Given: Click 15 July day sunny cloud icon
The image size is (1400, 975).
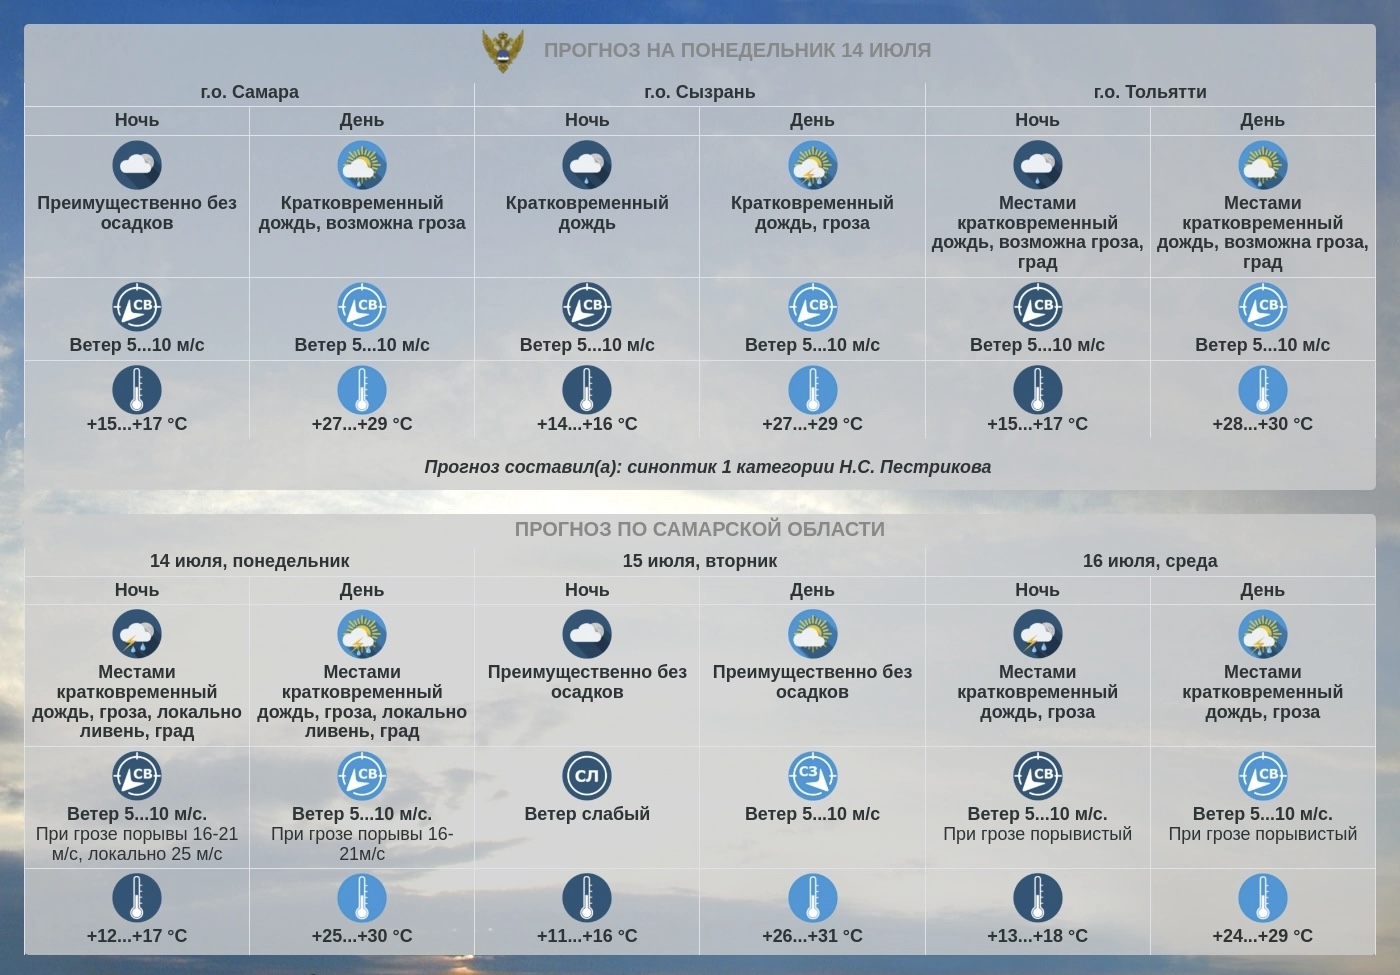Looking at the screenshot, I should tap(812, 635).
